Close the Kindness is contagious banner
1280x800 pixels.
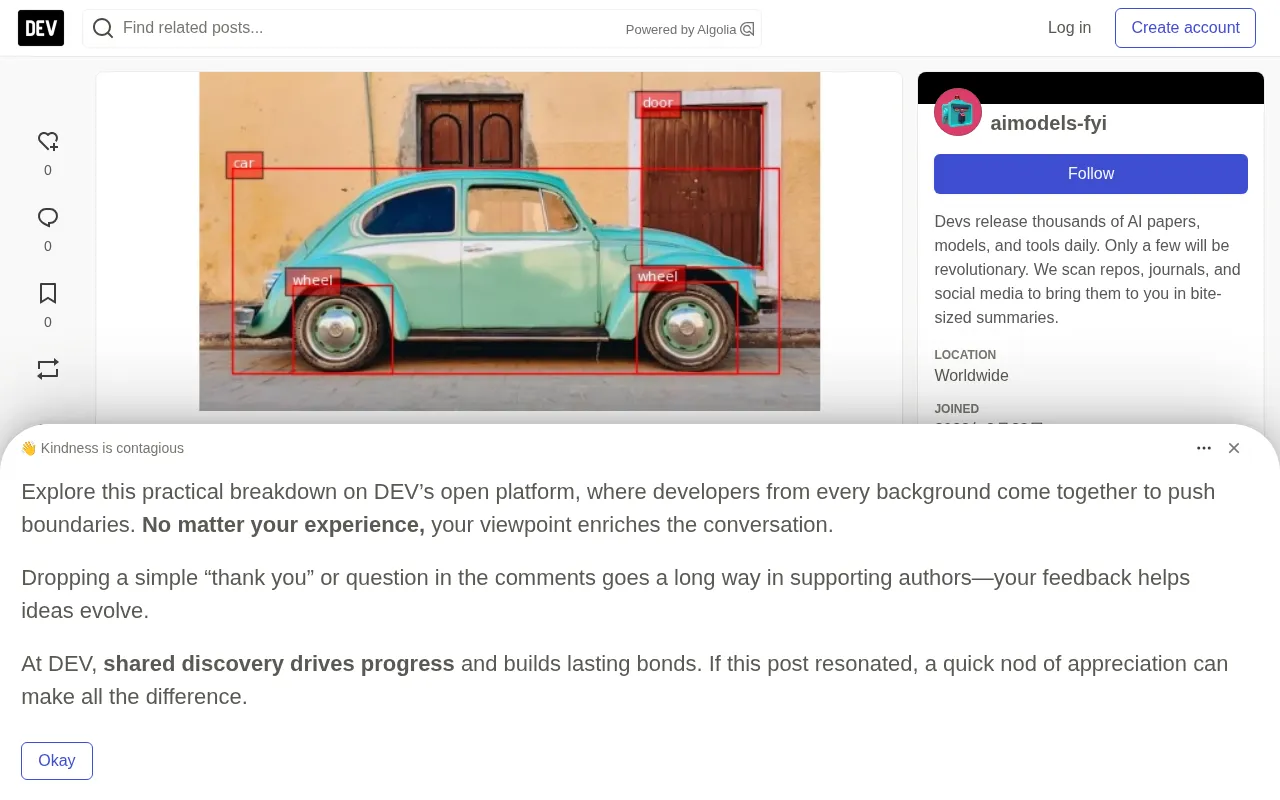pos(1234,448)
